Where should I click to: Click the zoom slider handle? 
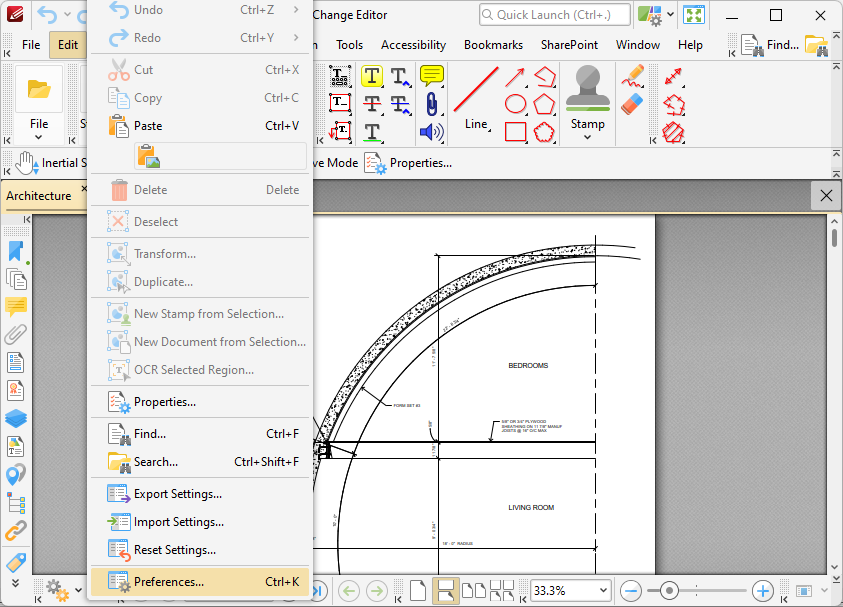669,591
